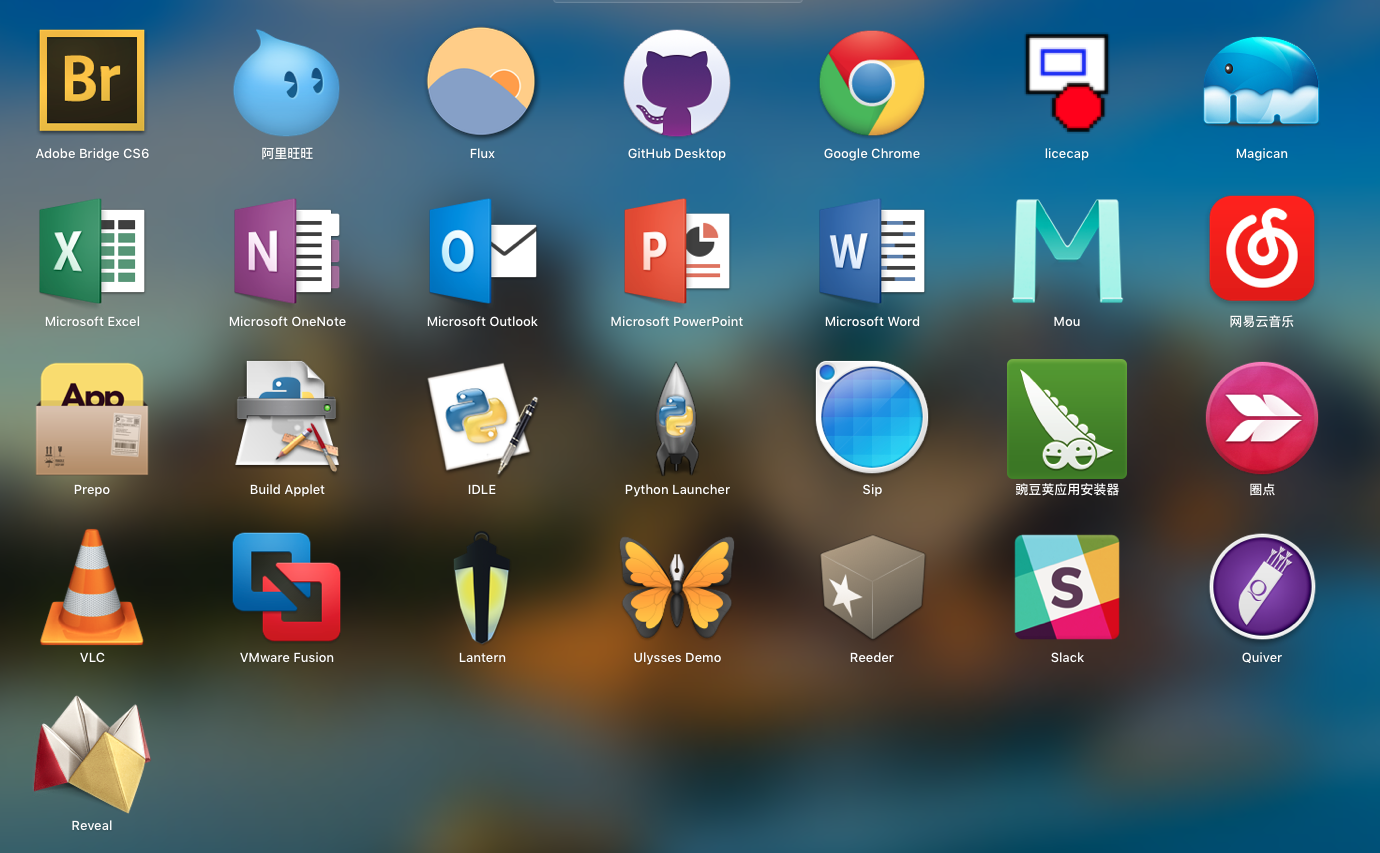Launch the Quiver app
Screen dimensions: 1380x853
coord(1261,586)
